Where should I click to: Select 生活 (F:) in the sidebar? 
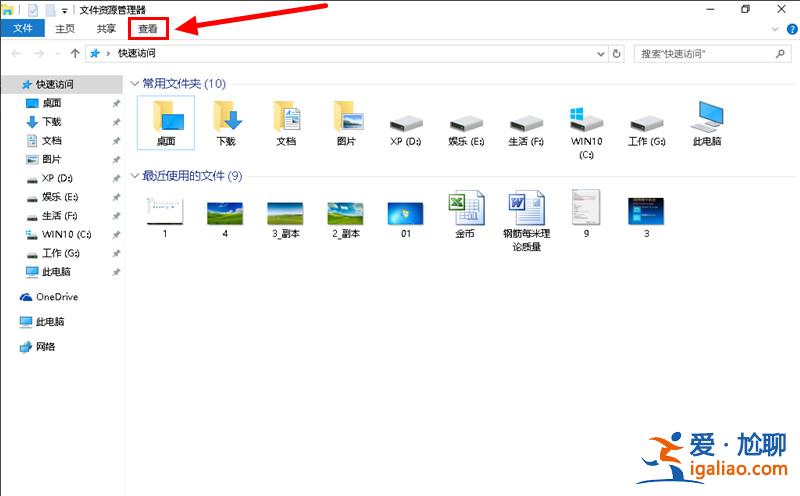click(59, 216)
